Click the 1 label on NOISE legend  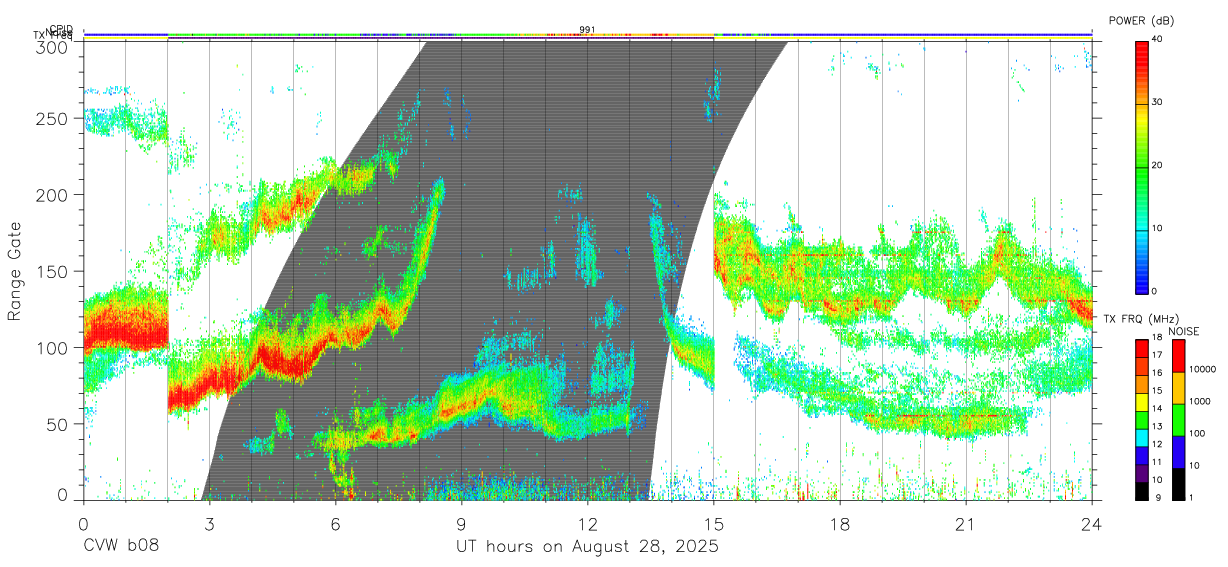coord(1192,497)
